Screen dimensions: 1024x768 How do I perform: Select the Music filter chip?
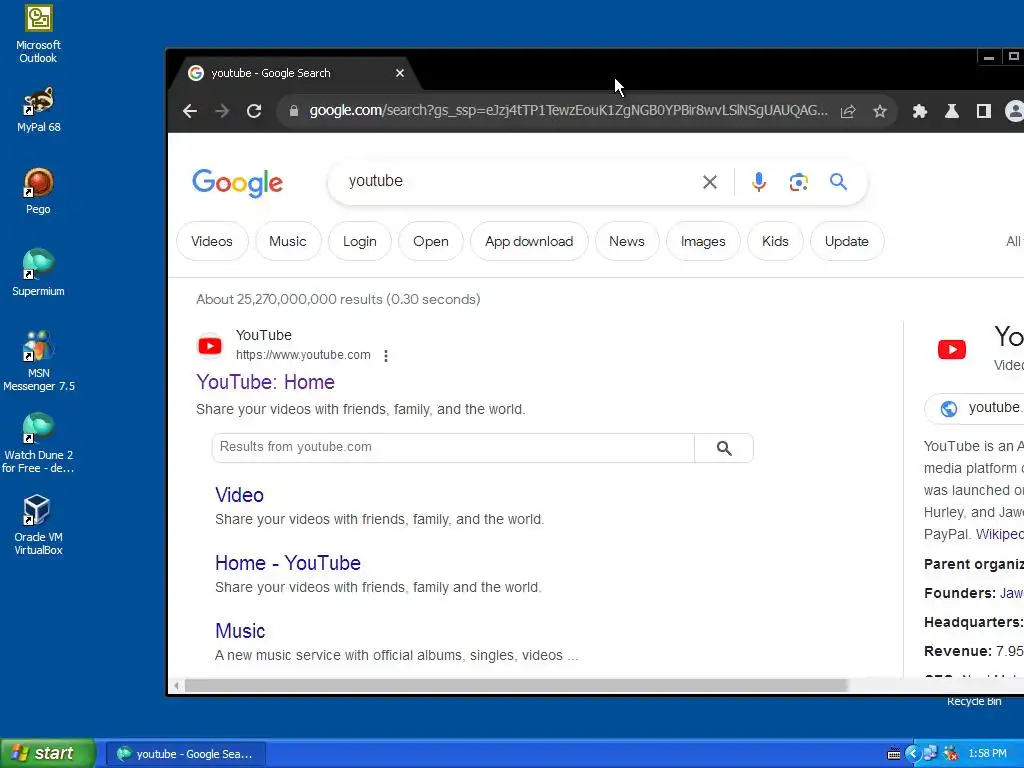click(x=287, y=242)
